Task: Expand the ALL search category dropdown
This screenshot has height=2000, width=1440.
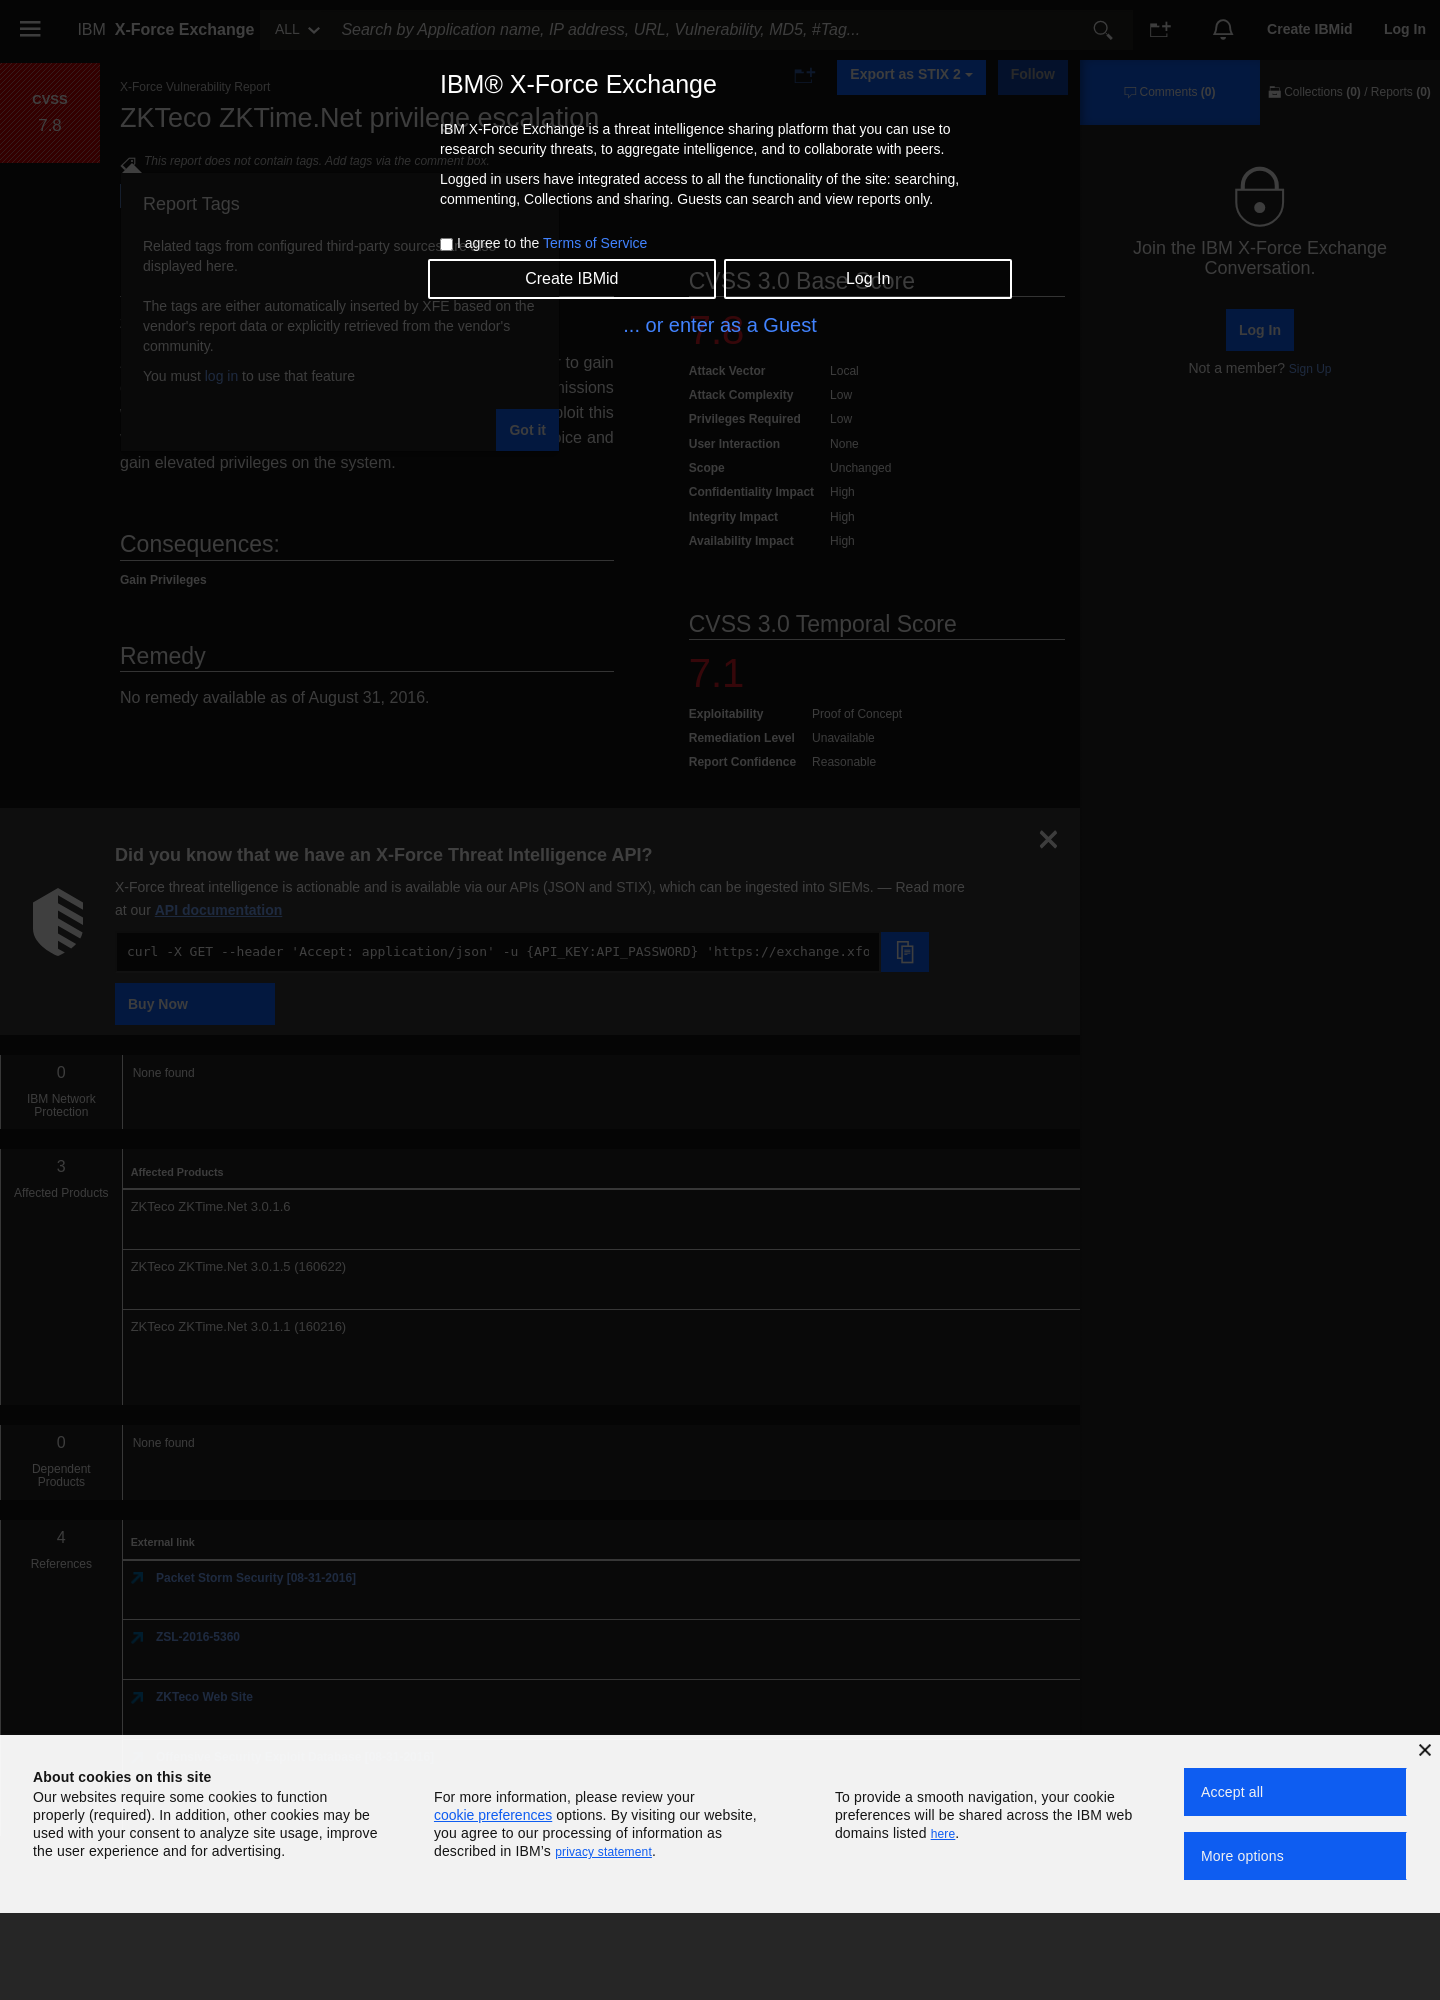Action: point(297,30)
